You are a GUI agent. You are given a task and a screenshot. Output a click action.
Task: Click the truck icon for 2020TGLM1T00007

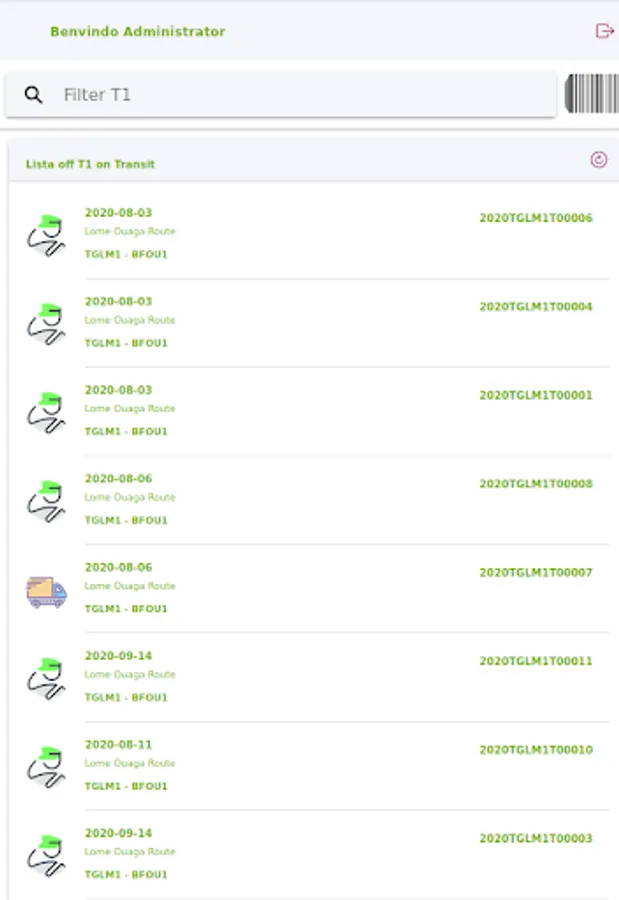tap(46, 591)
